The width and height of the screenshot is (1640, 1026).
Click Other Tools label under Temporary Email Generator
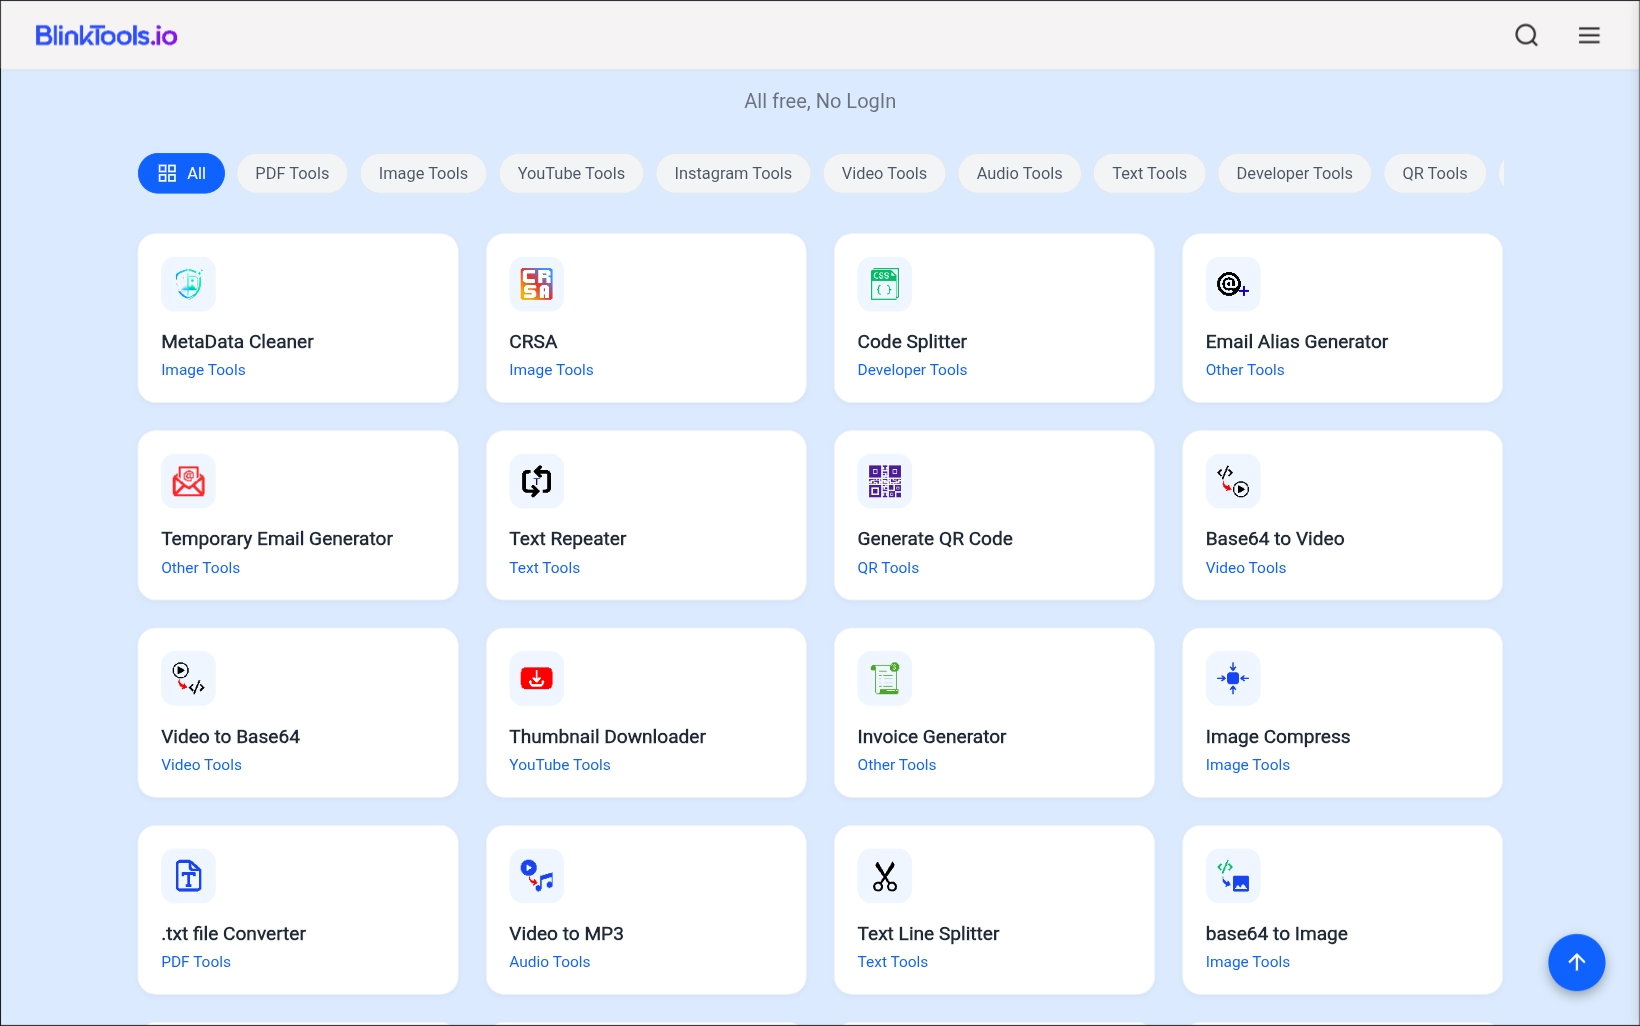coord(200,568)
